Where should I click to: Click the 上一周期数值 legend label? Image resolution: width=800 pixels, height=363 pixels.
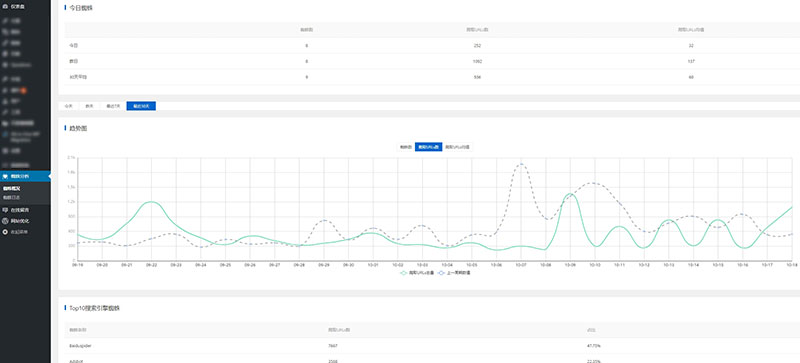459,273
